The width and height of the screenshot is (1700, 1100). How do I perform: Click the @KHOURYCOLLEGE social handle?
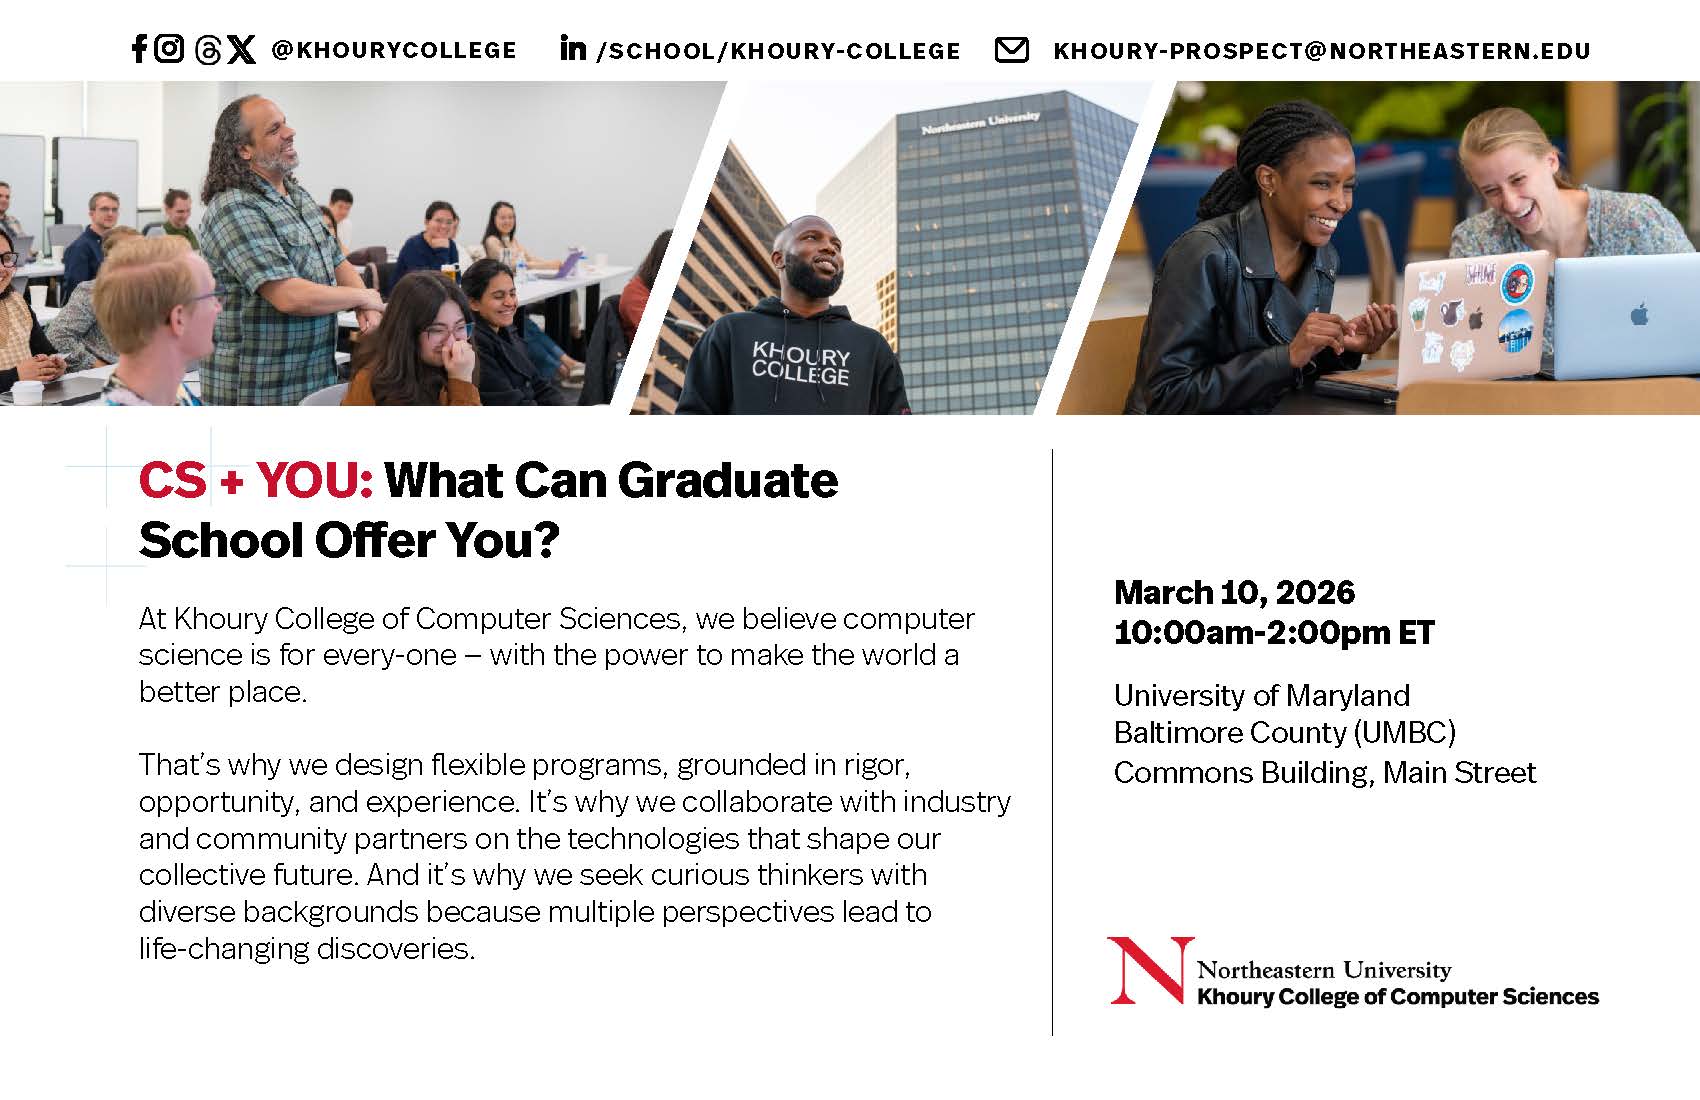(x=393, y=50)
